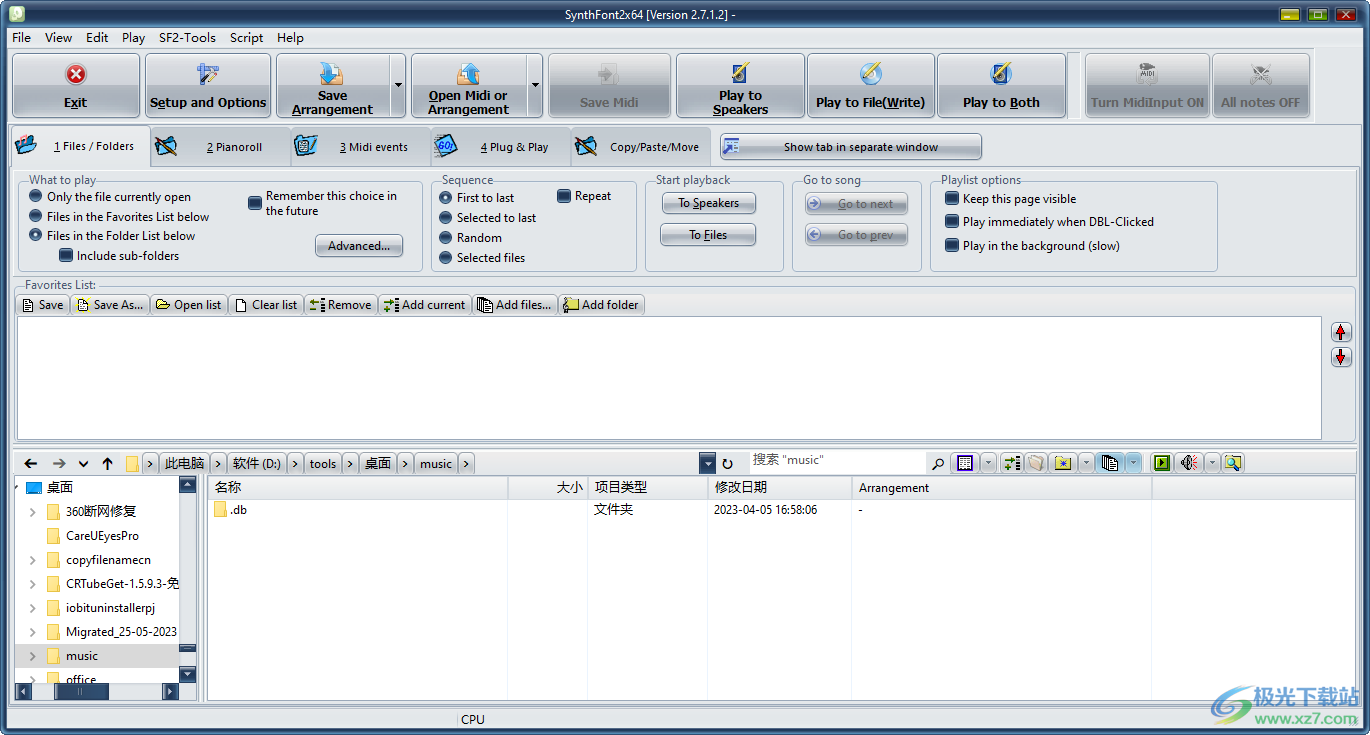
Task: Click the green play icon in browser toolbar
Action: pyautogui.click(x=1161, y=463)
